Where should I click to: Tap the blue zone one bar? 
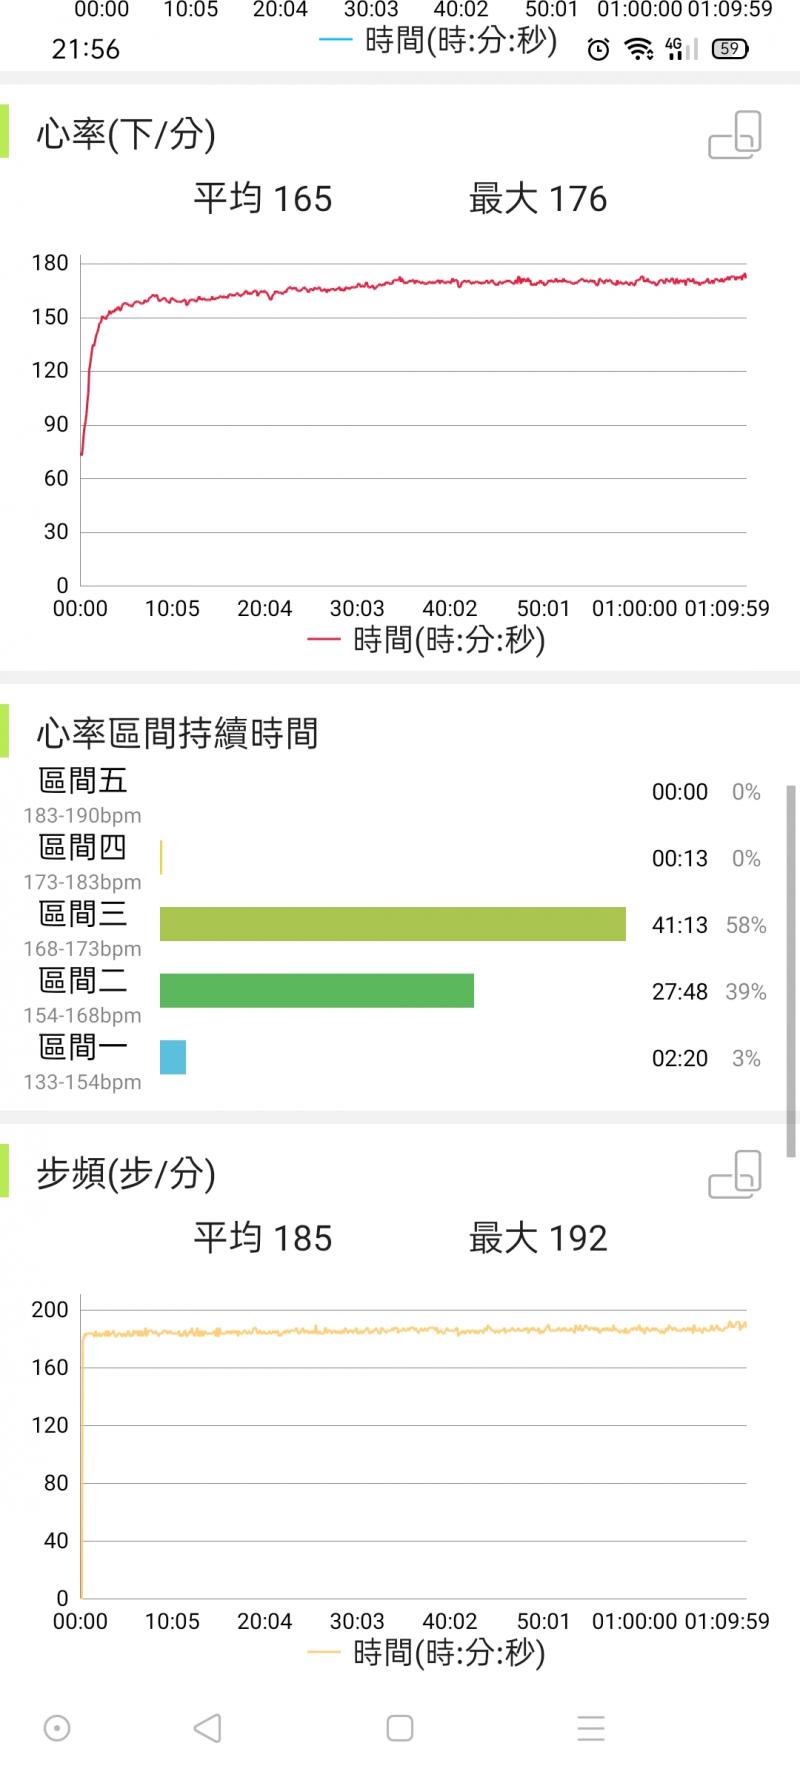(173, 1057)
